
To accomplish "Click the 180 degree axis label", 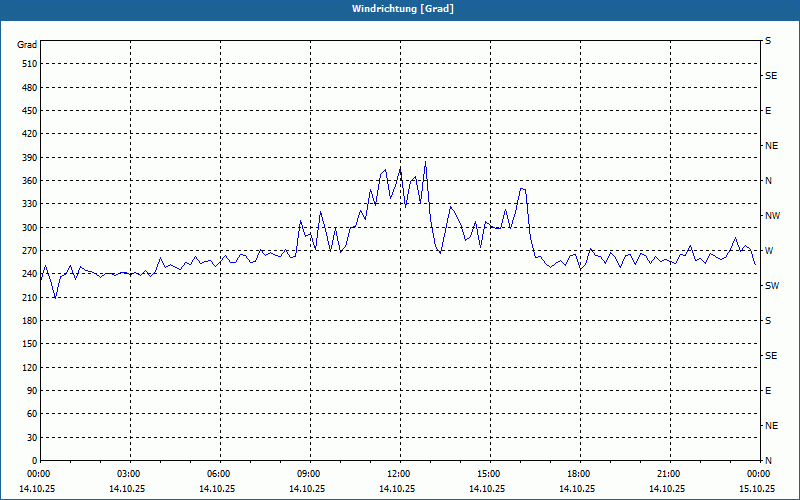I will coord(30,321).
